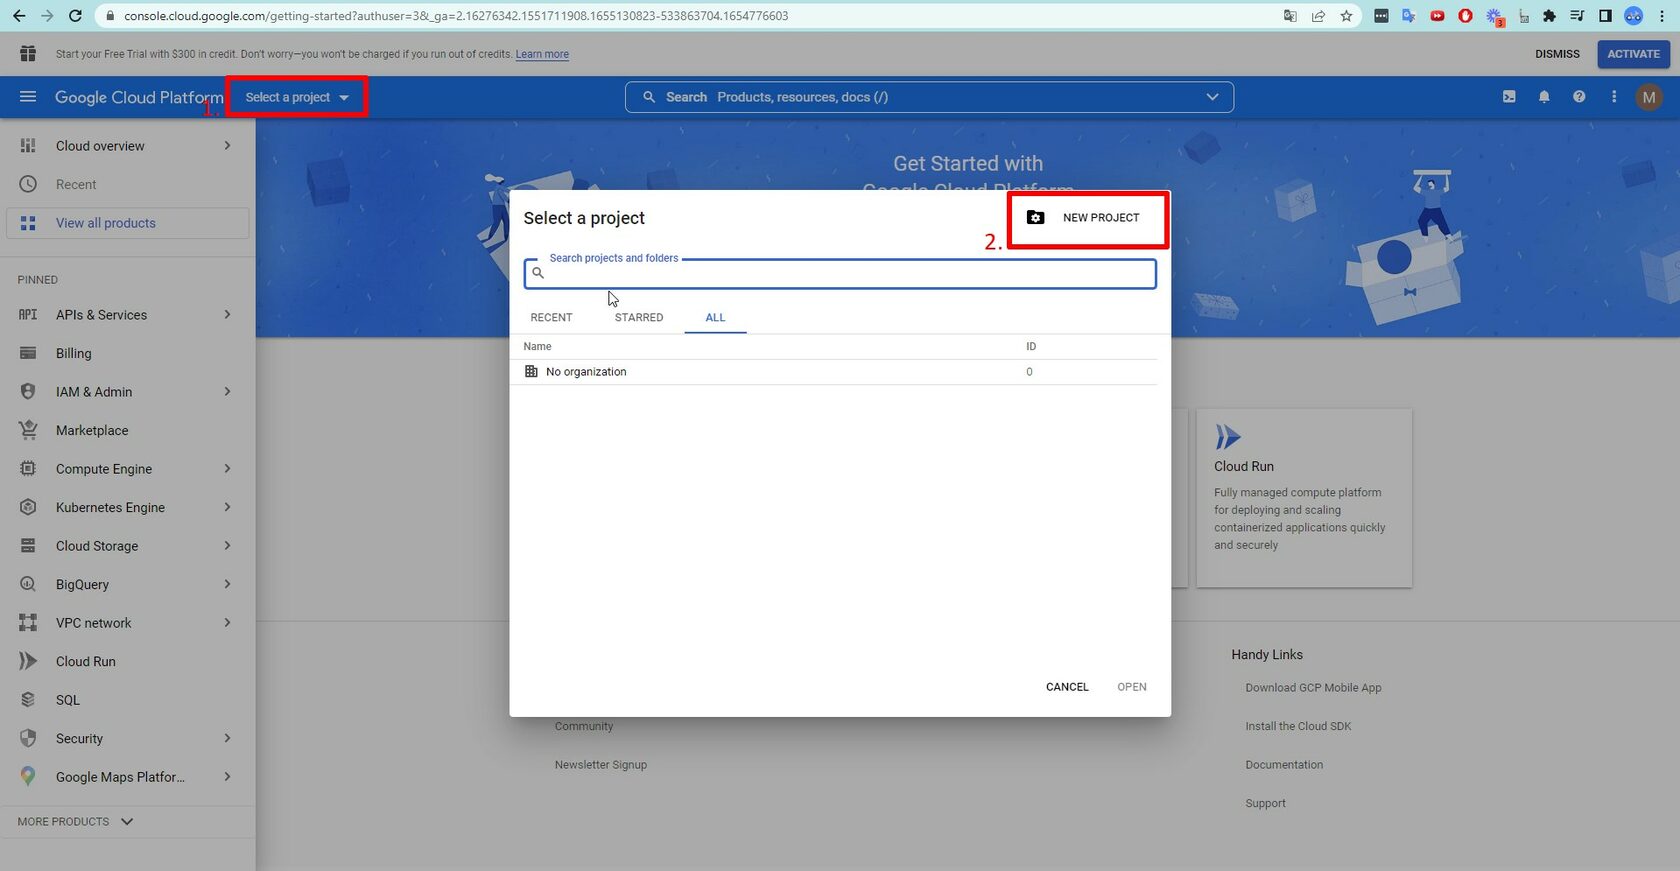Image resolution: width=1680 pixels, height=871 pixels.
Task: Click the gift icon in the free trial banner
Action: click(28, 54)
